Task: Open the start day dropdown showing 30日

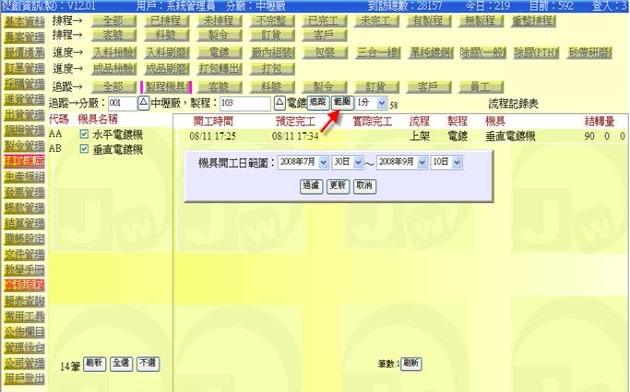Action: [358, 162]
